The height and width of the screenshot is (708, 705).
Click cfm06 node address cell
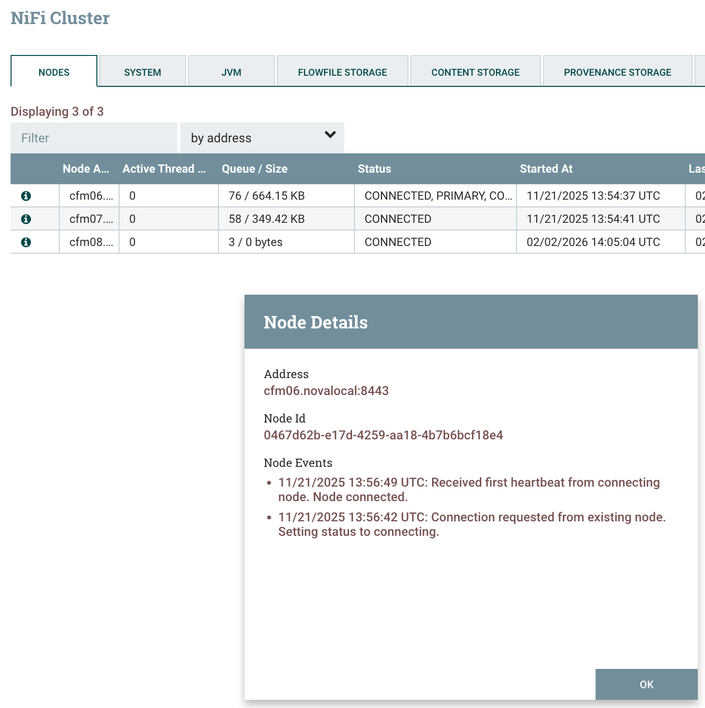89,196
